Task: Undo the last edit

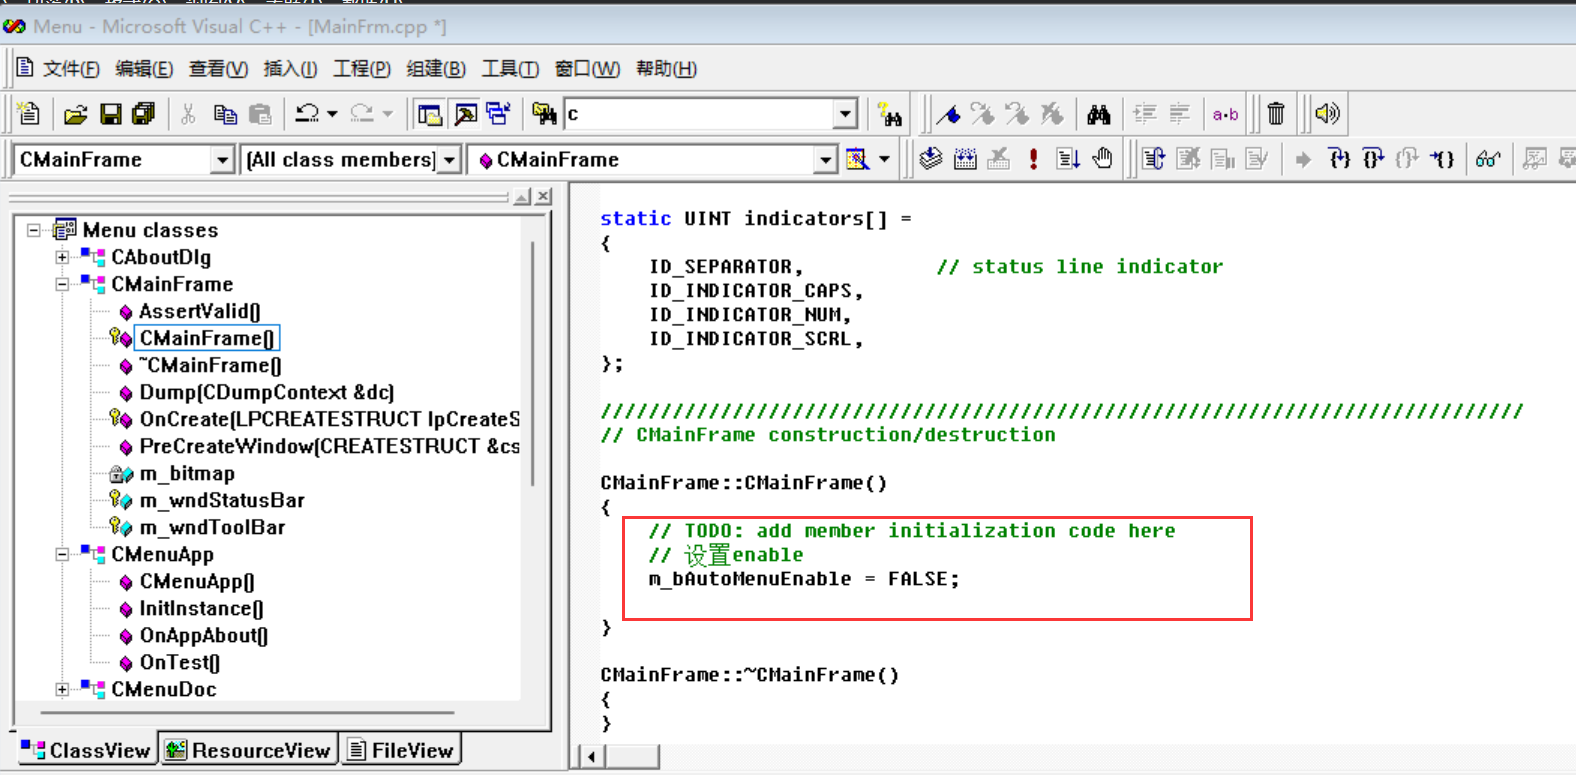Action: [307, 114]
